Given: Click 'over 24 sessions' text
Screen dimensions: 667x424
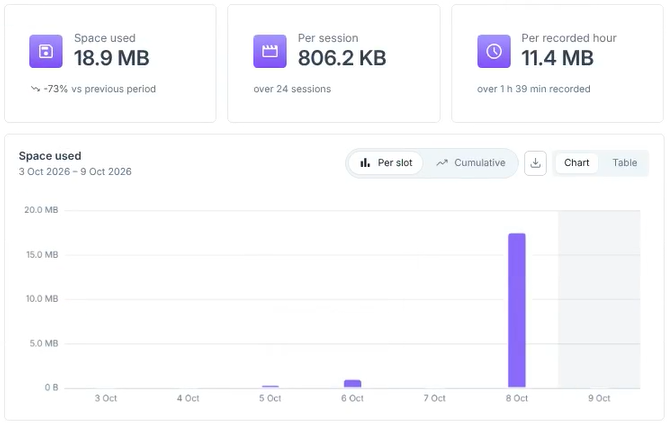Looking at the screenshot, I should pos(292,89).
